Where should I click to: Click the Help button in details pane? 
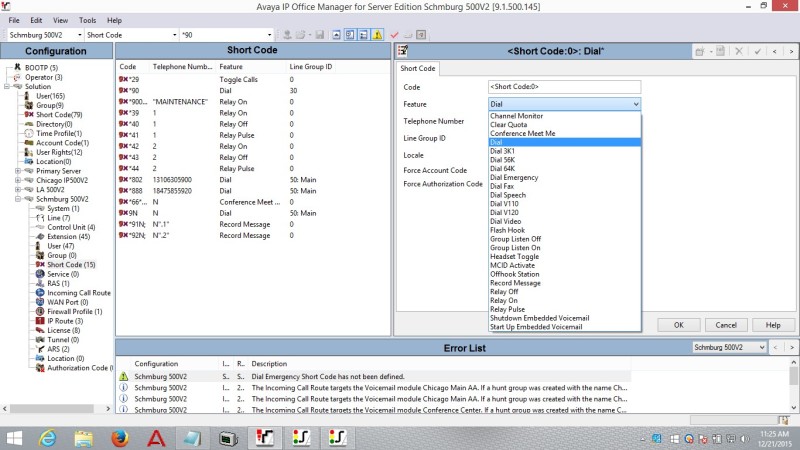coord(773,325)
